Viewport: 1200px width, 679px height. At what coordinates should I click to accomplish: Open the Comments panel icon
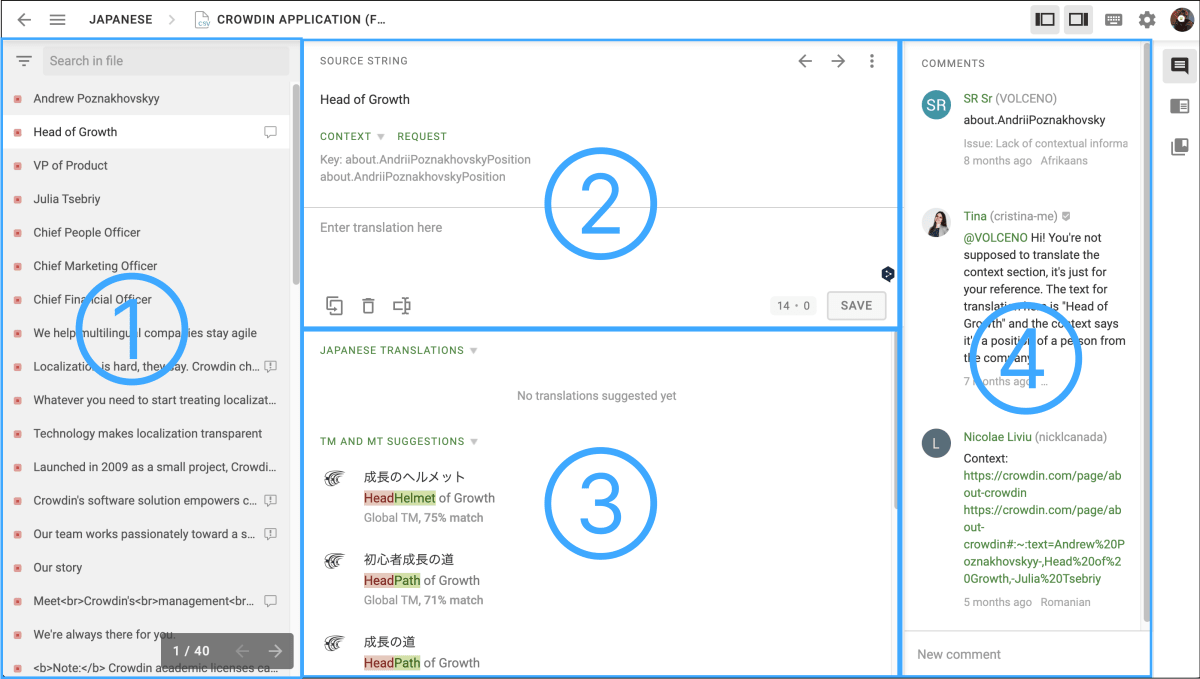coord(1179,66)
